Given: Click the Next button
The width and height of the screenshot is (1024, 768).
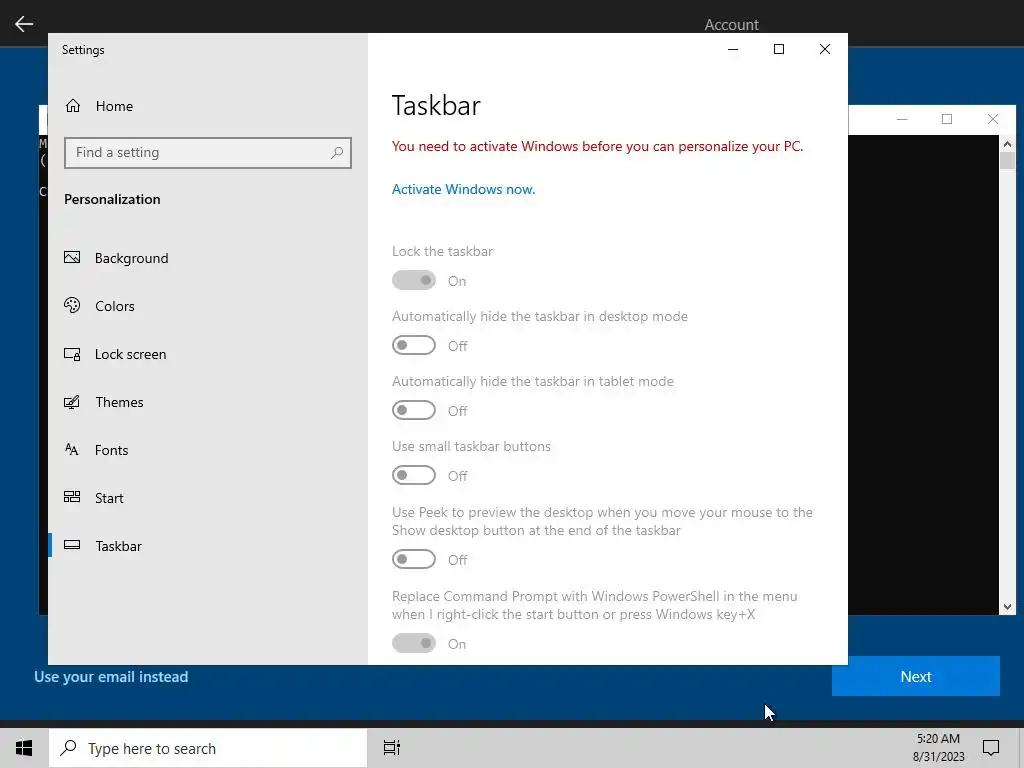Looking at the screenshot, I should pos(916,677).
